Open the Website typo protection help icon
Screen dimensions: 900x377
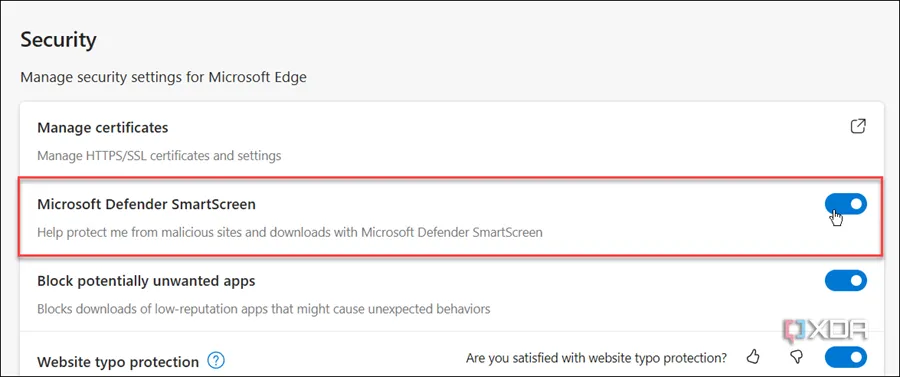tap(216, 361)
